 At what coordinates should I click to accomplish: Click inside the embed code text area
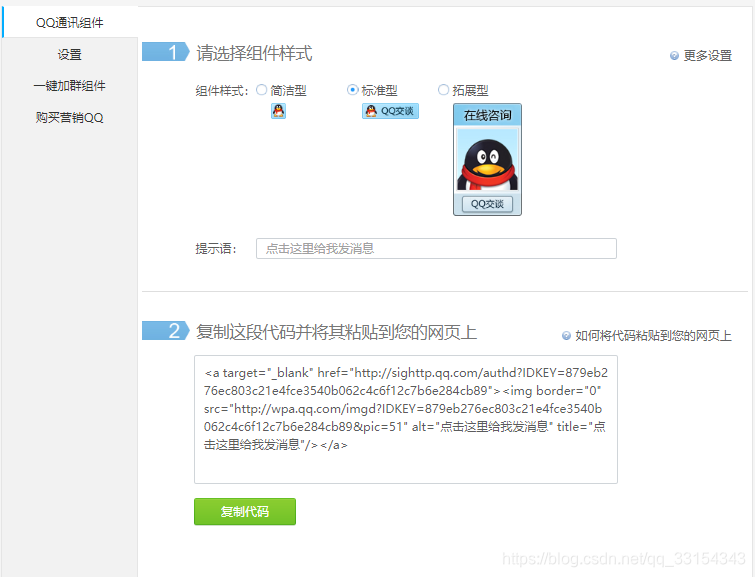406,420
